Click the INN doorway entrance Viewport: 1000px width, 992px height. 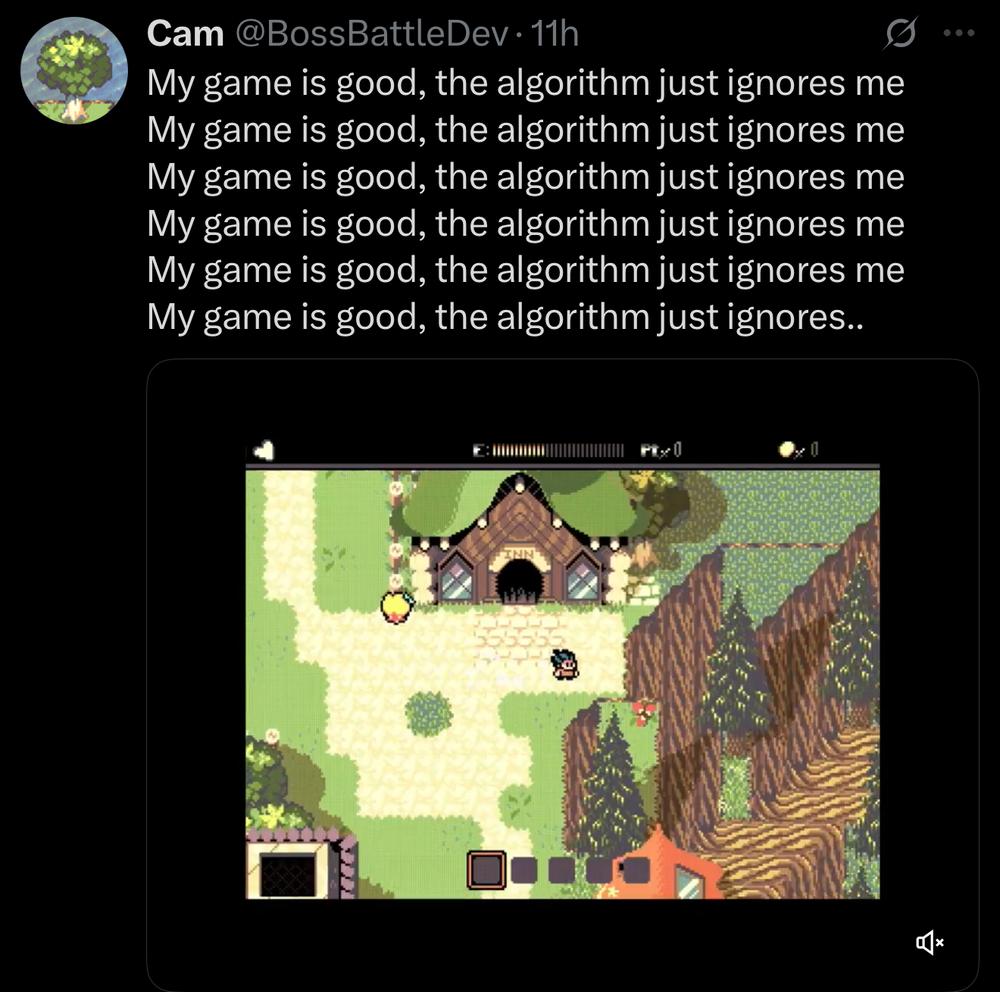519,583
